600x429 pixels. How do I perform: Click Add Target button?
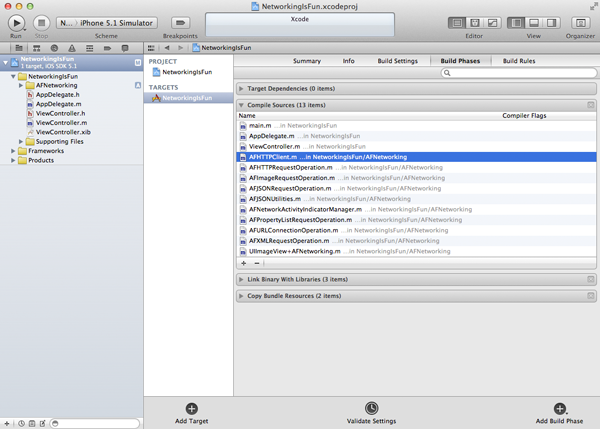[x=191, y=414]
